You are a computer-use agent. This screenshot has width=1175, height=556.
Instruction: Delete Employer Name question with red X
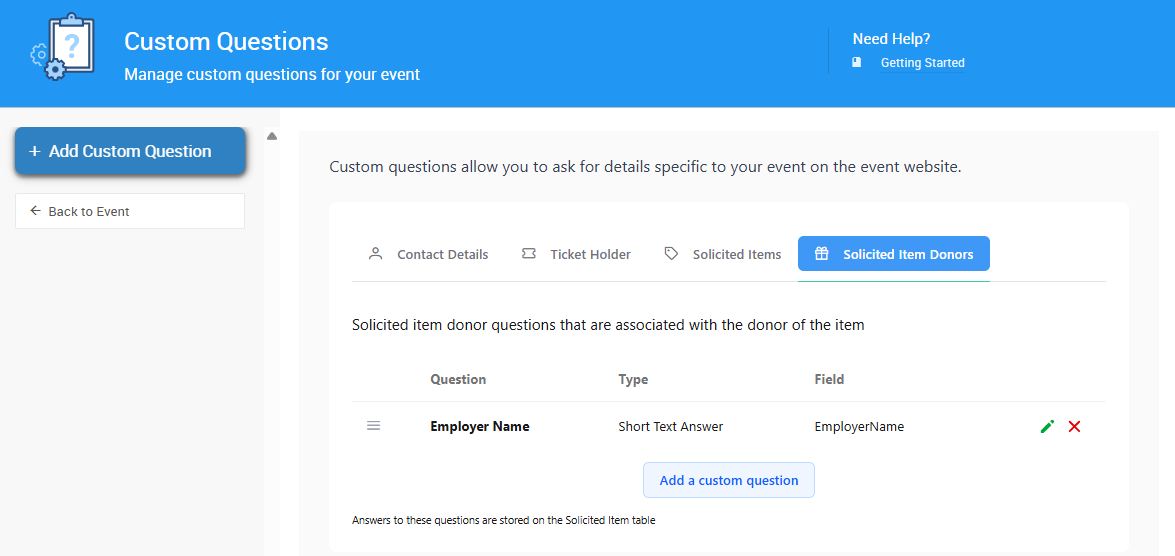click(1075, 426)
